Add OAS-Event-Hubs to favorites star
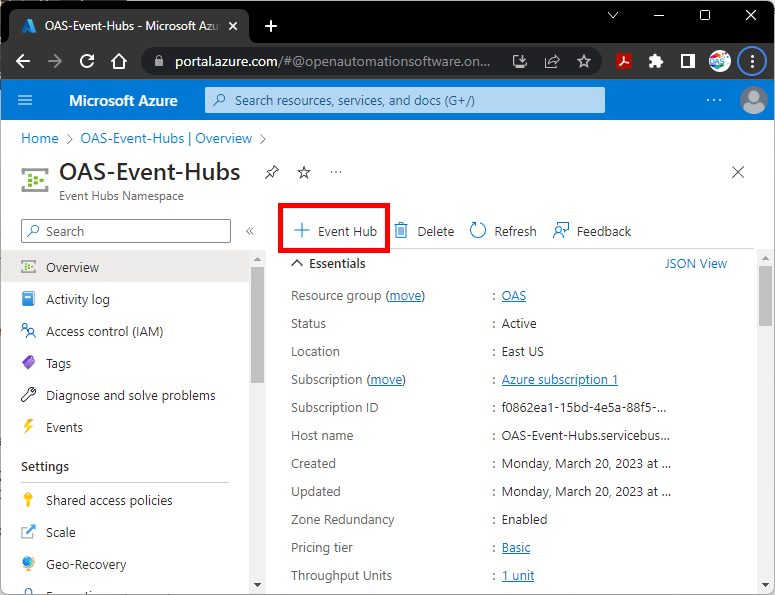 coord(304,172)
